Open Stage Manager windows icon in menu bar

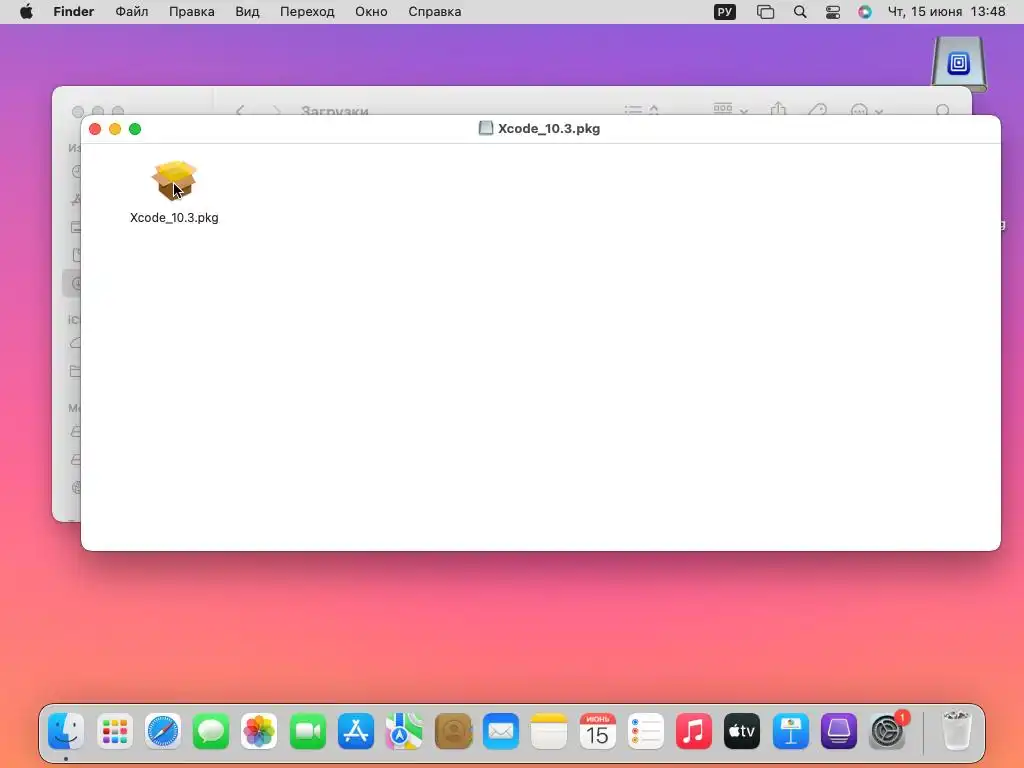pyautogui.click(x=765, y=12)
